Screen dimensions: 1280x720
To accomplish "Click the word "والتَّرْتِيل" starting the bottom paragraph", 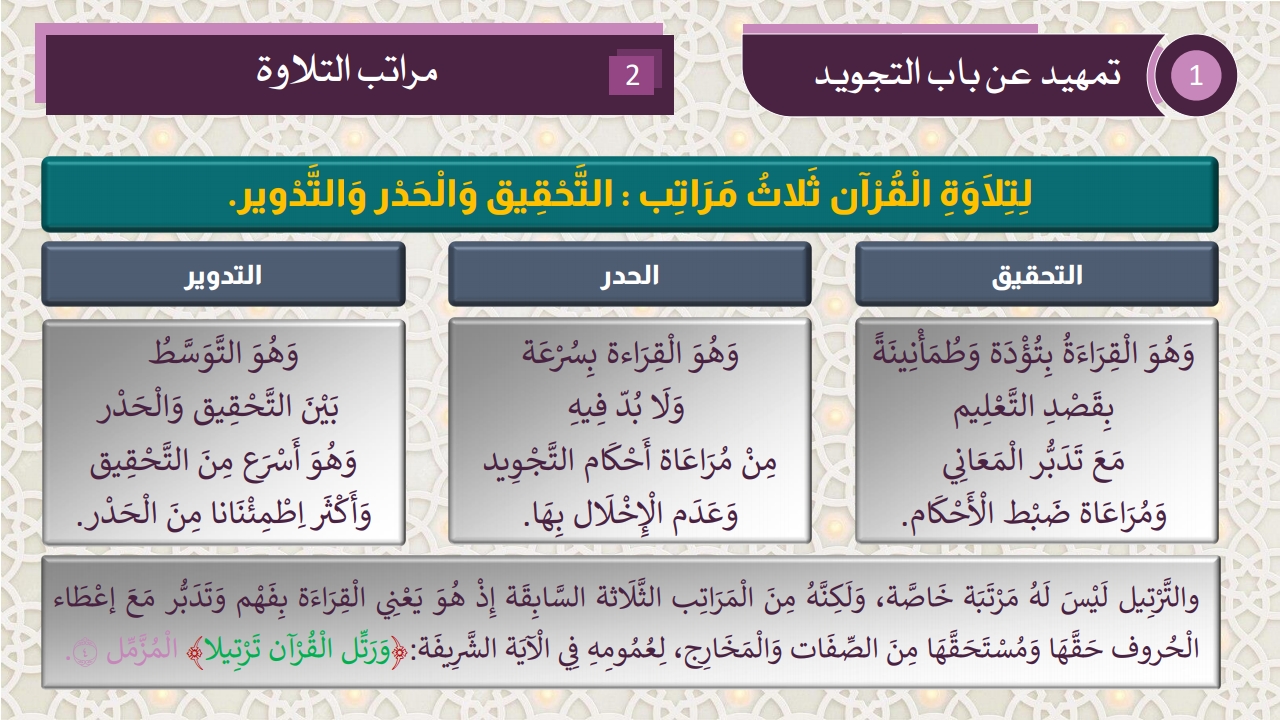I will pyautogui.click(x=1166, y=601).
